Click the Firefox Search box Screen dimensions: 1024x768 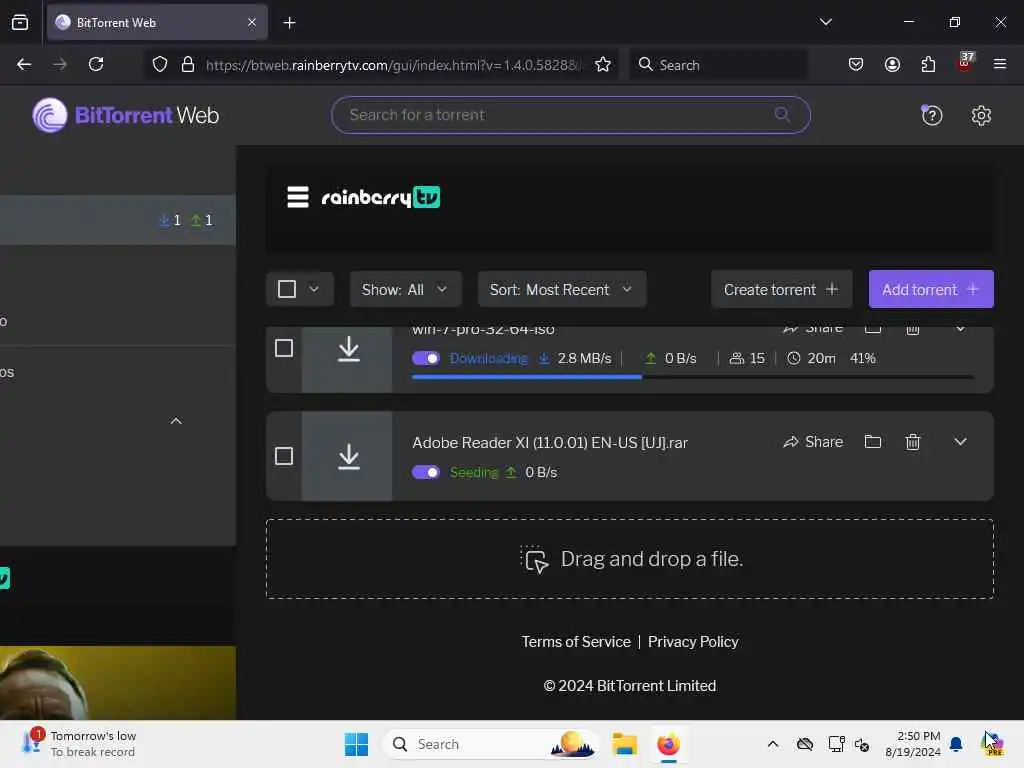point(718,64)
